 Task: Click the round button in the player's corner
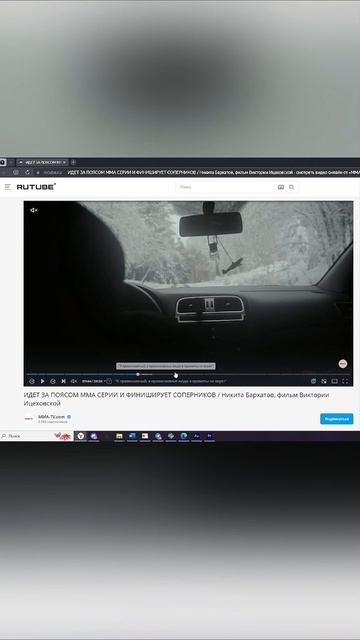[343, 363]
